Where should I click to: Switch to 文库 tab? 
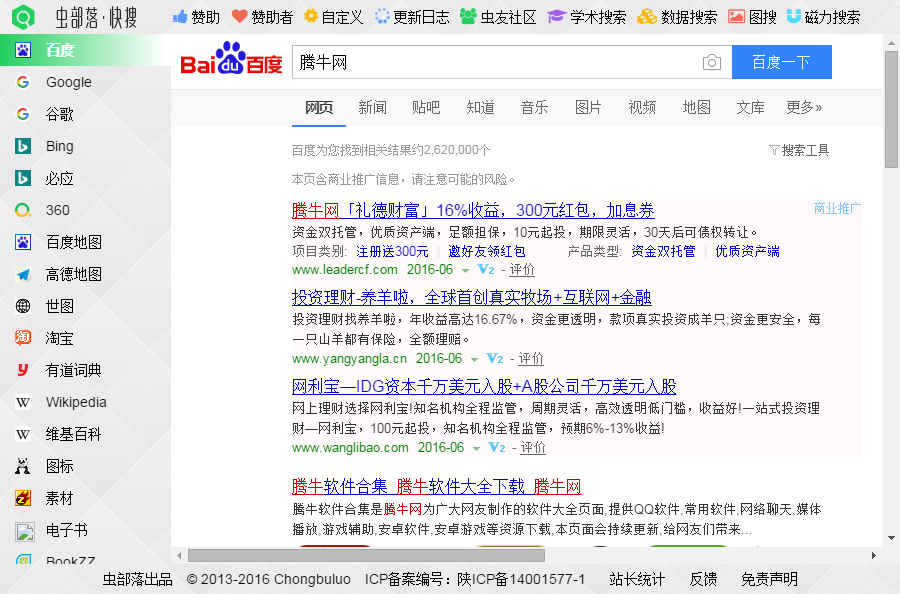click(x=750, y=107)
